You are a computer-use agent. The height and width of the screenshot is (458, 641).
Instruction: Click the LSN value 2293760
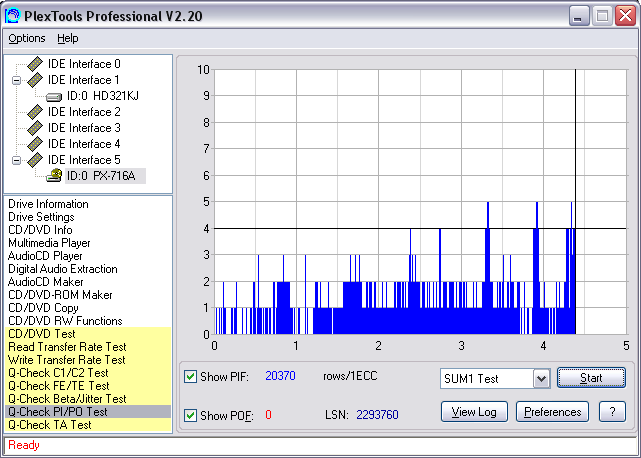(x=377, y=415)
